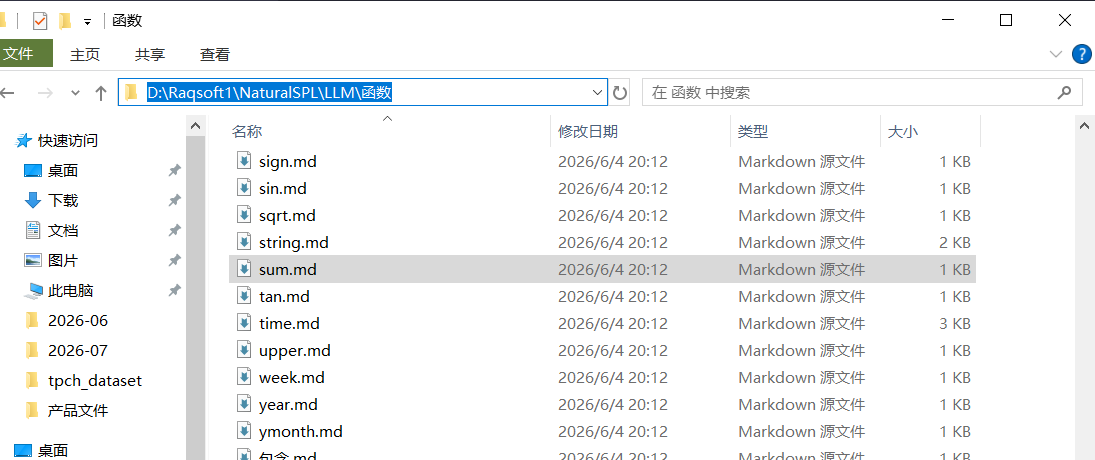The image size is (1095, 460).
Task: Open recent locations dropdown arrow
Action: coord(75,92)
